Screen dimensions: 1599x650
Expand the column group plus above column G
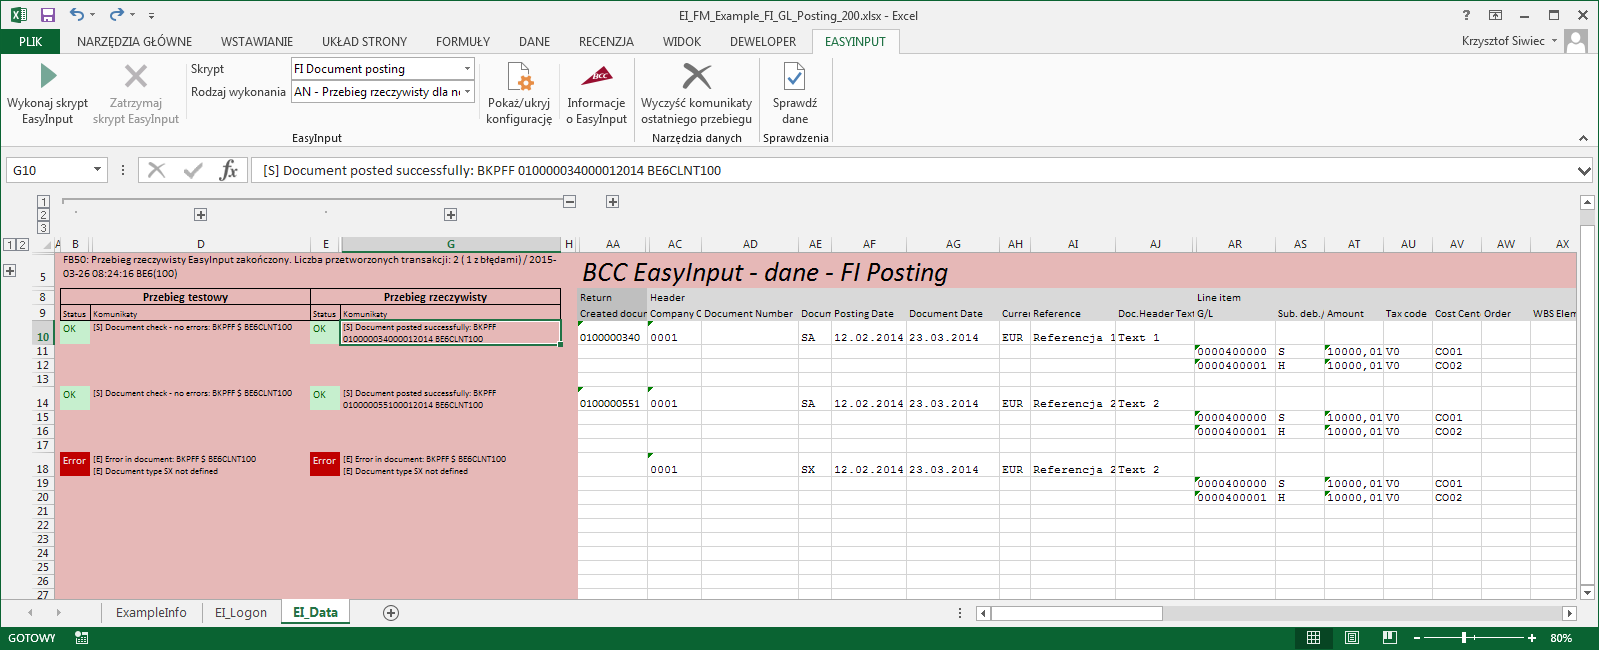click(450, 215)
